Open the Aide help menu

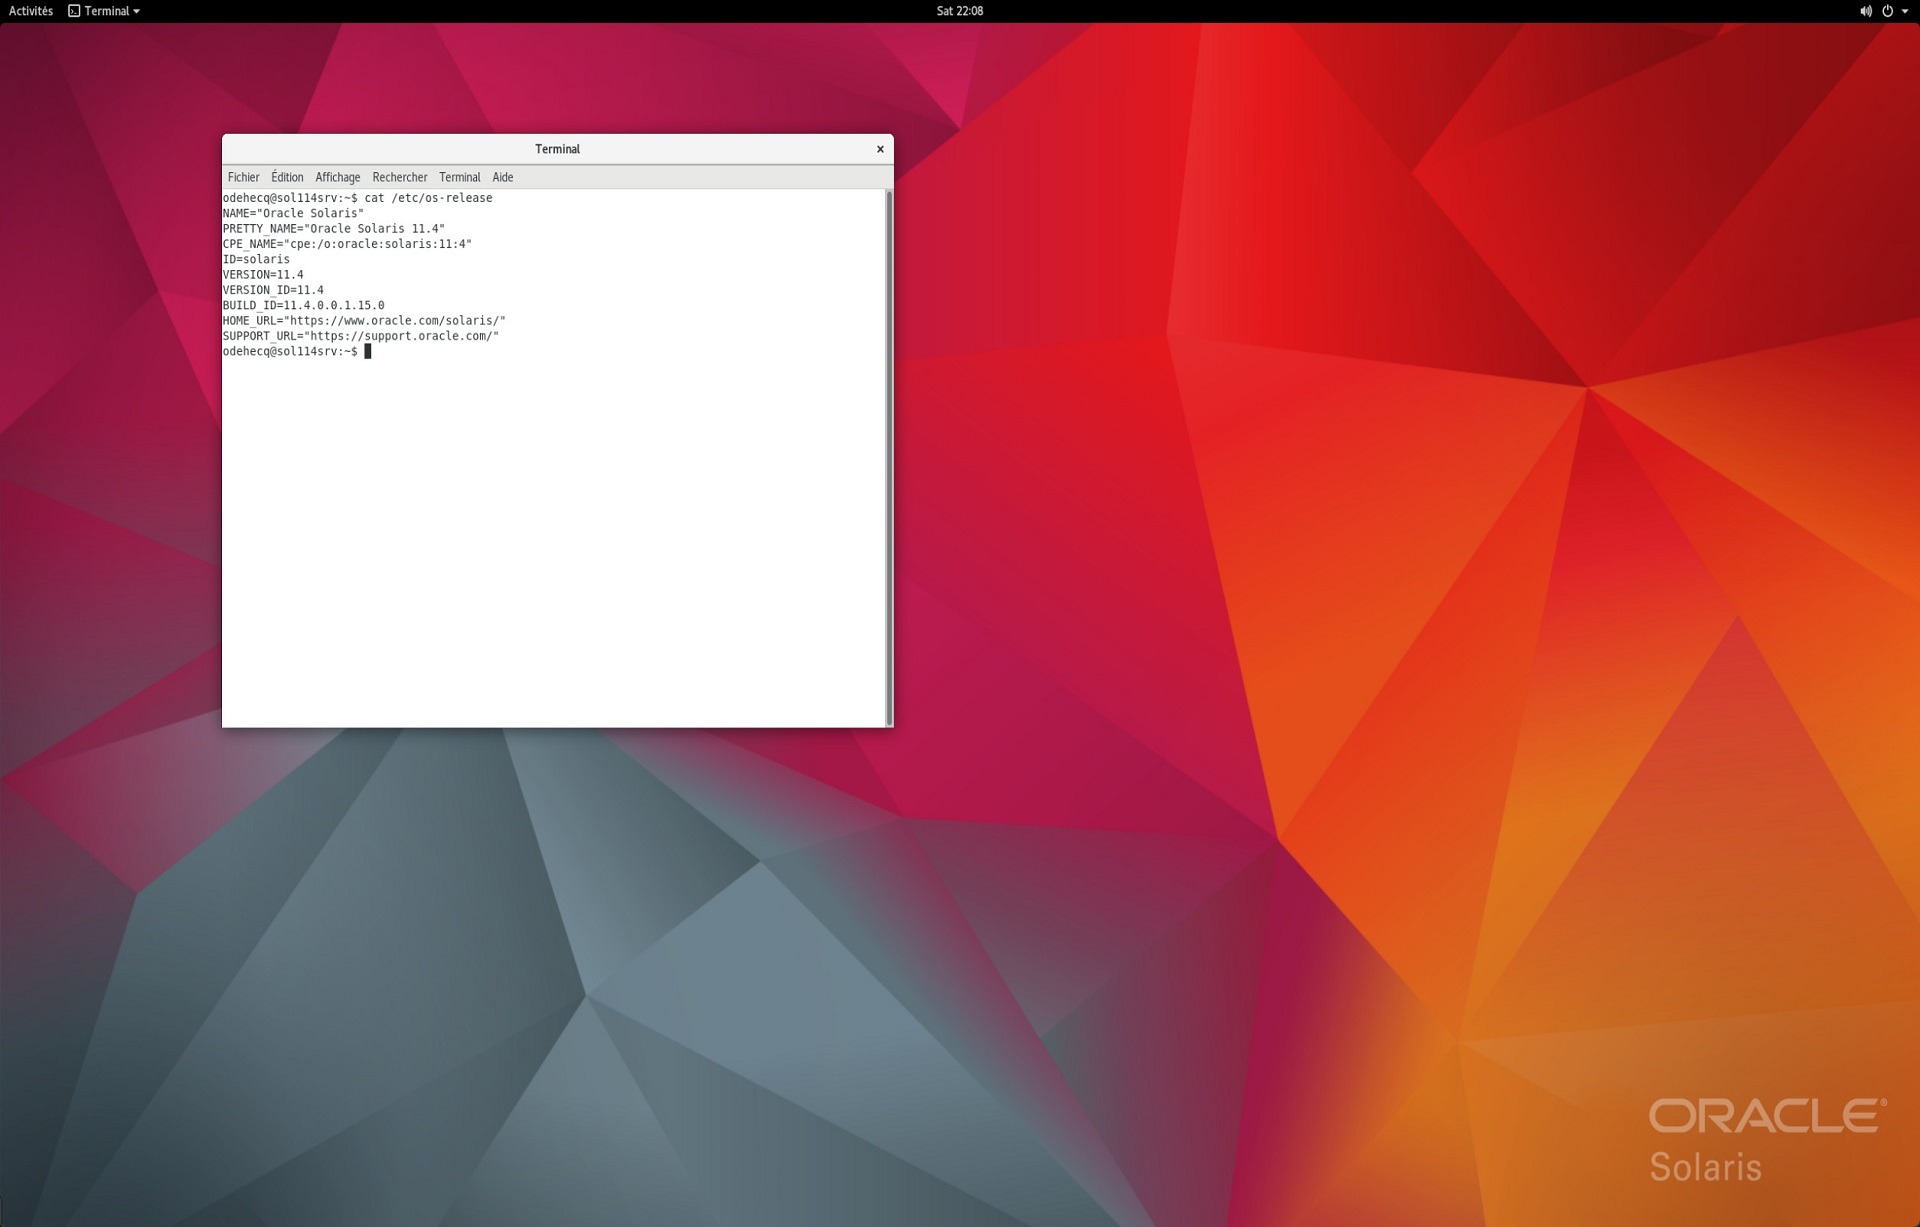point(502,177)
